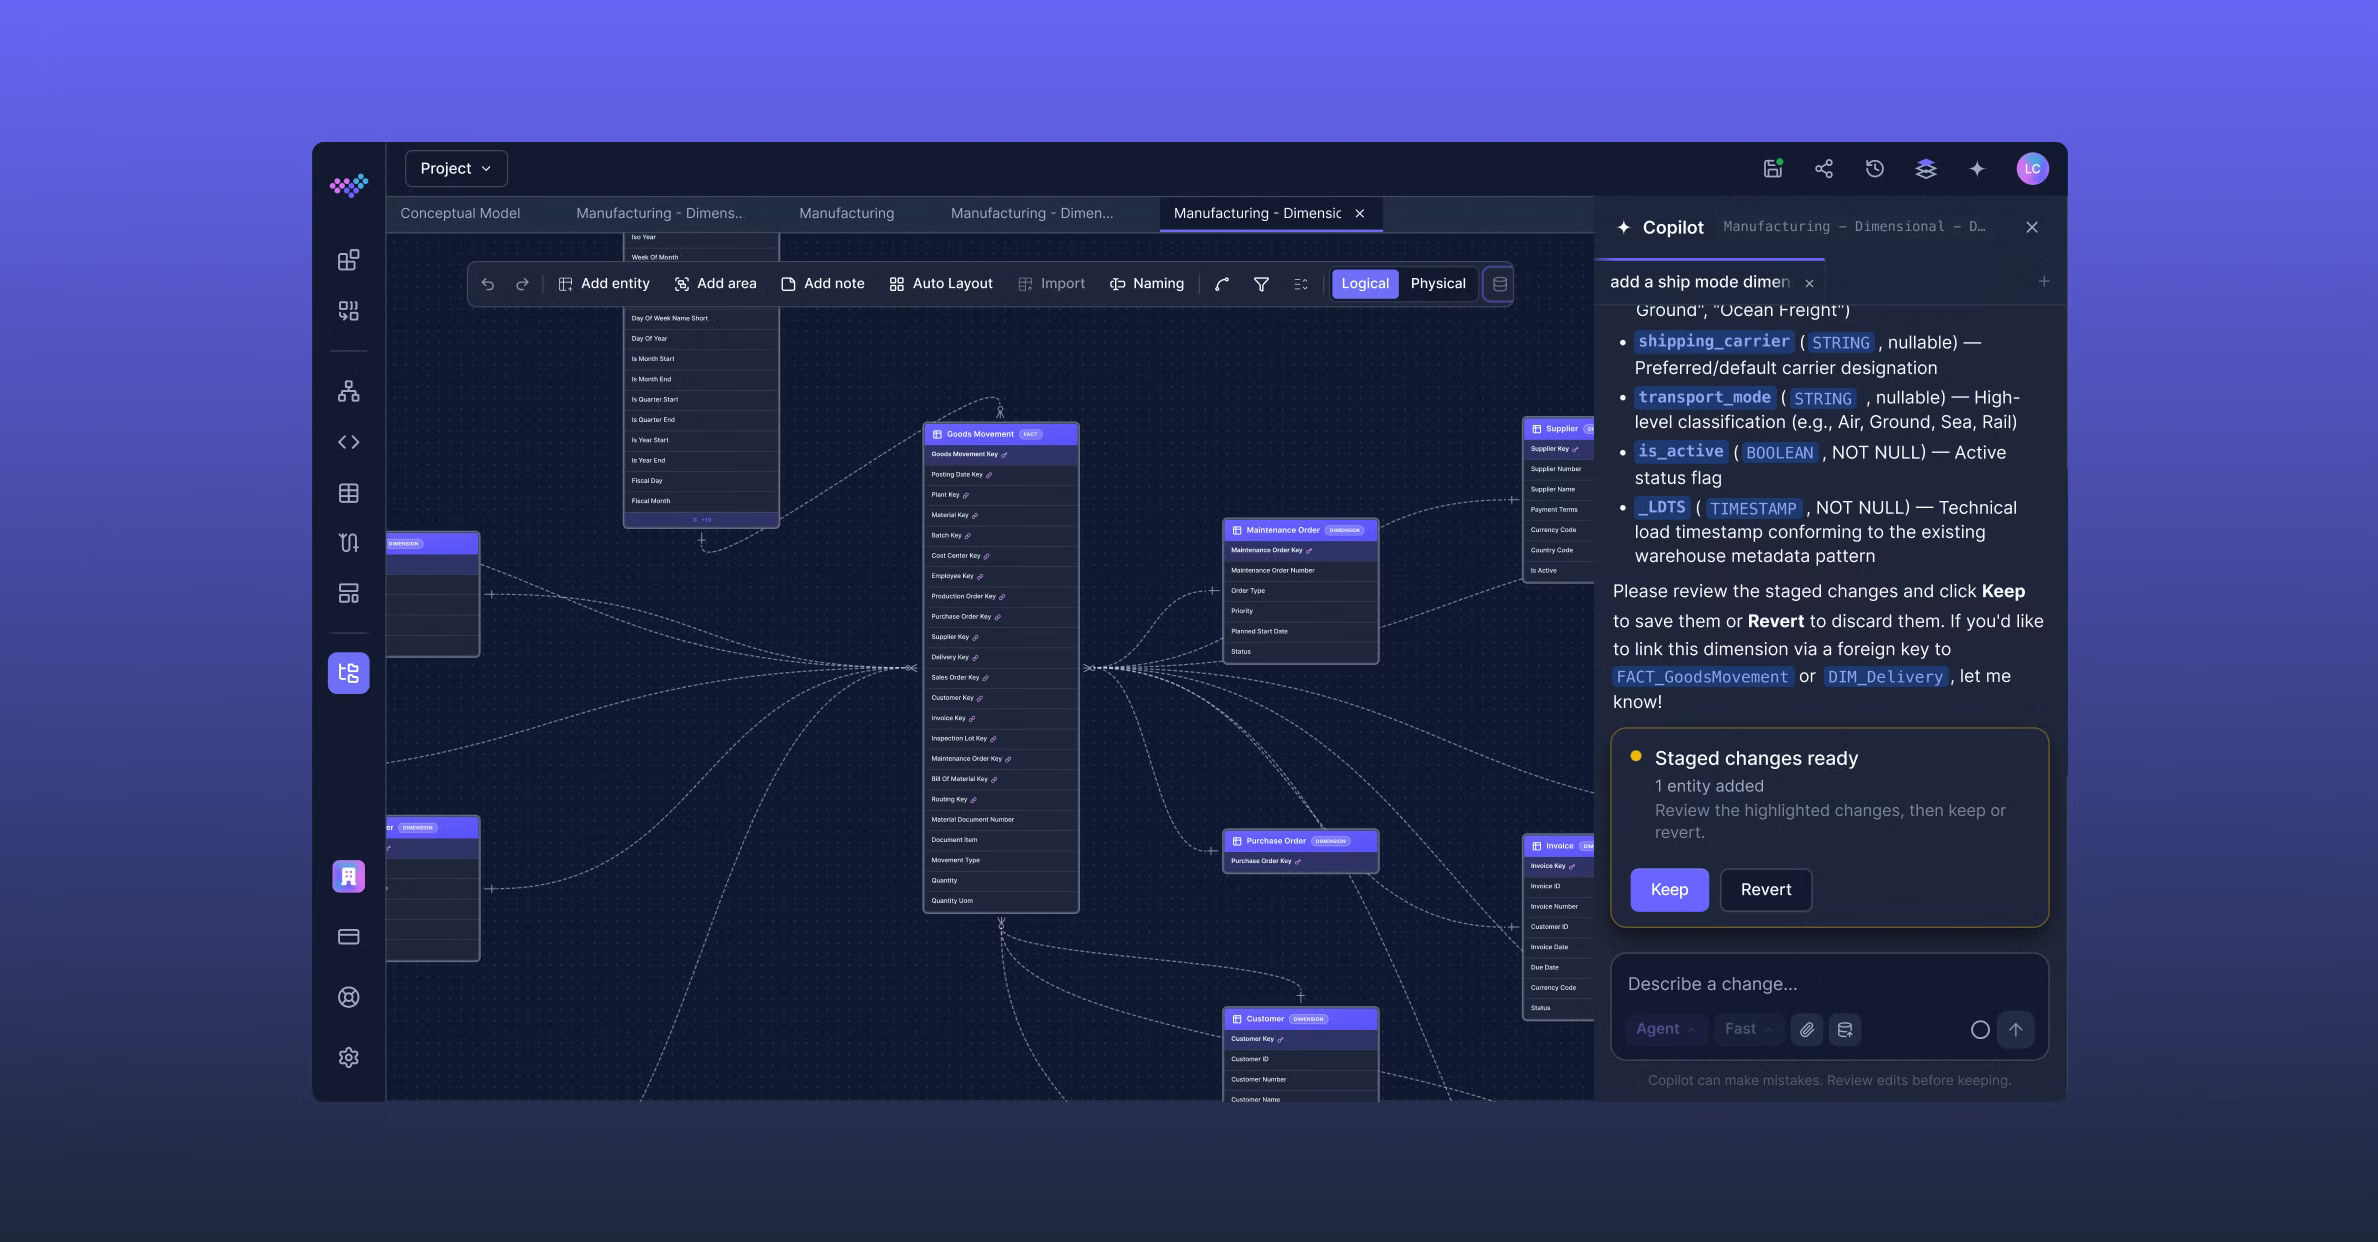This screenshot has height=1242, width=2378.
Task: Switch to the Manufacturing - Dimens.. tab
Action: 659,213
